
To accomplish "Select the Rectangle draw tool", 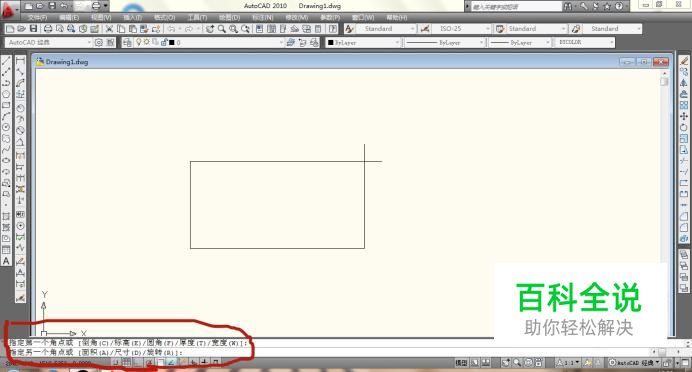I will coord(6,105).
